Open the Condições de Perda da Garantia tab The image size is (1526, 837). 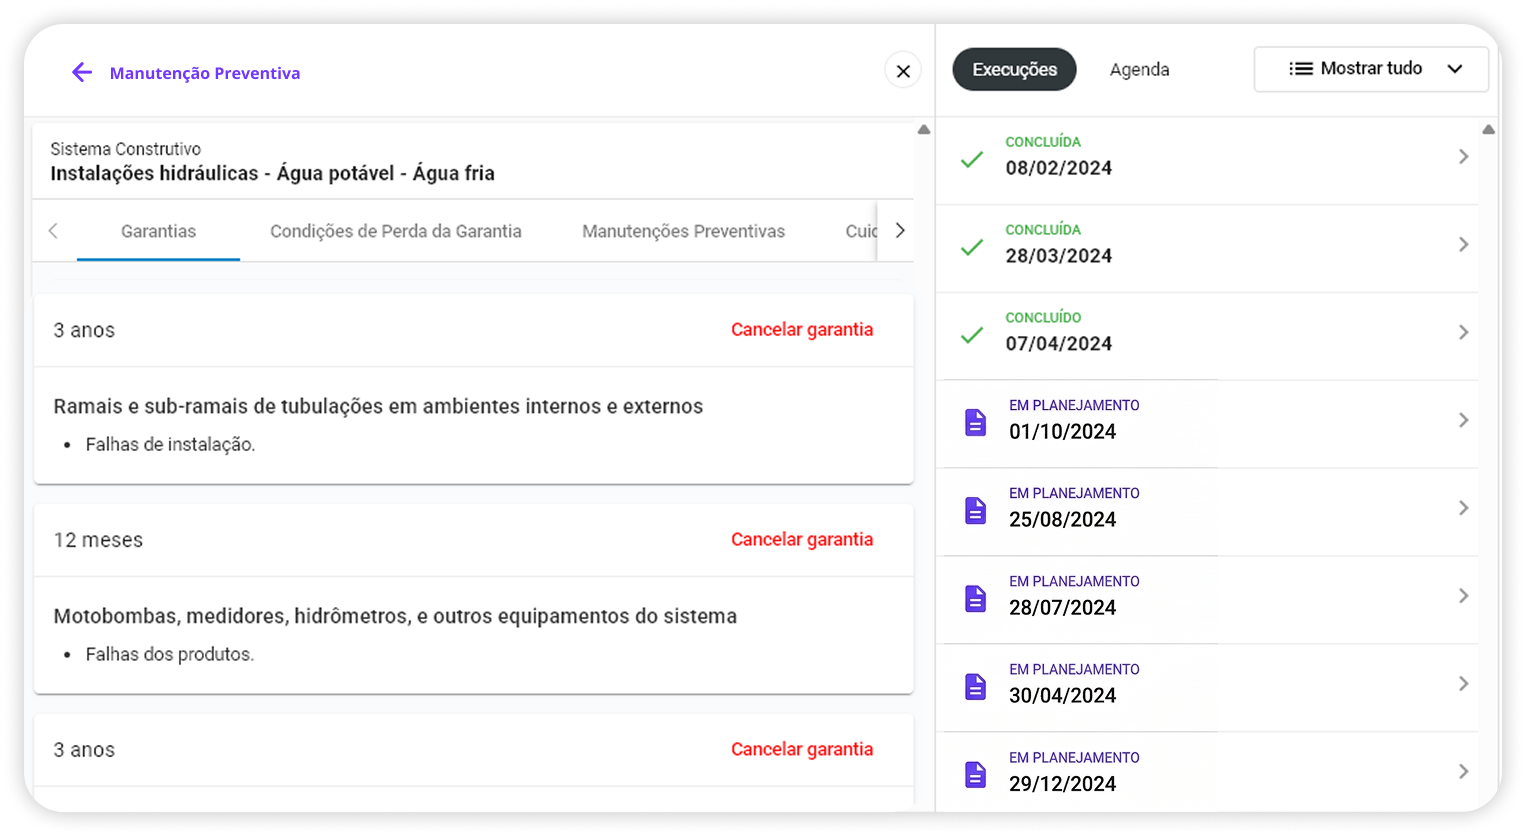coord(396,231)
